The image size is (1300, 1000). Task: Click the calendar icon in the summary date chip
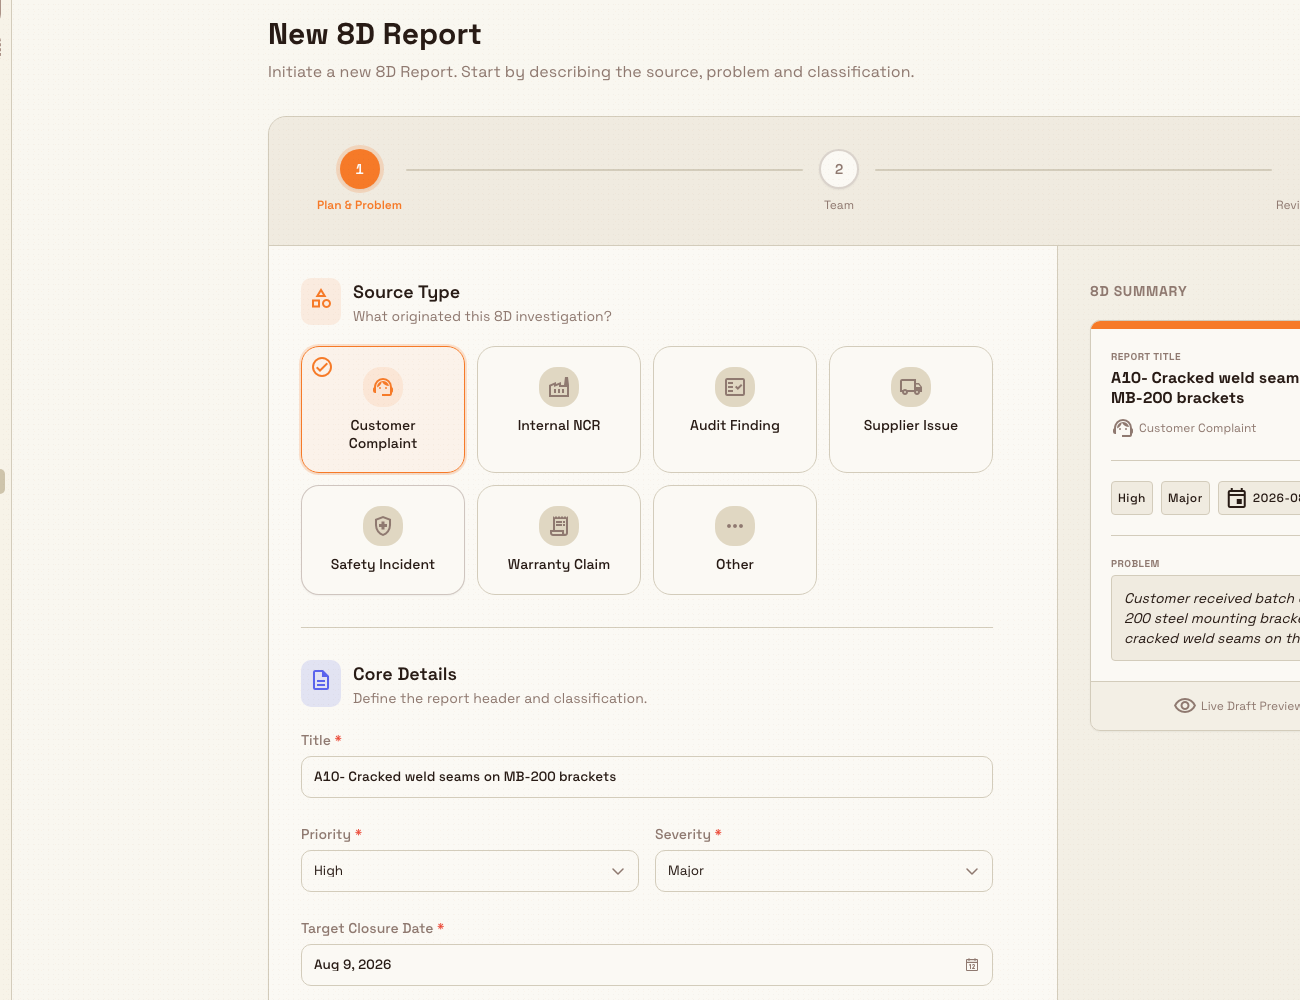[1237, 498]
